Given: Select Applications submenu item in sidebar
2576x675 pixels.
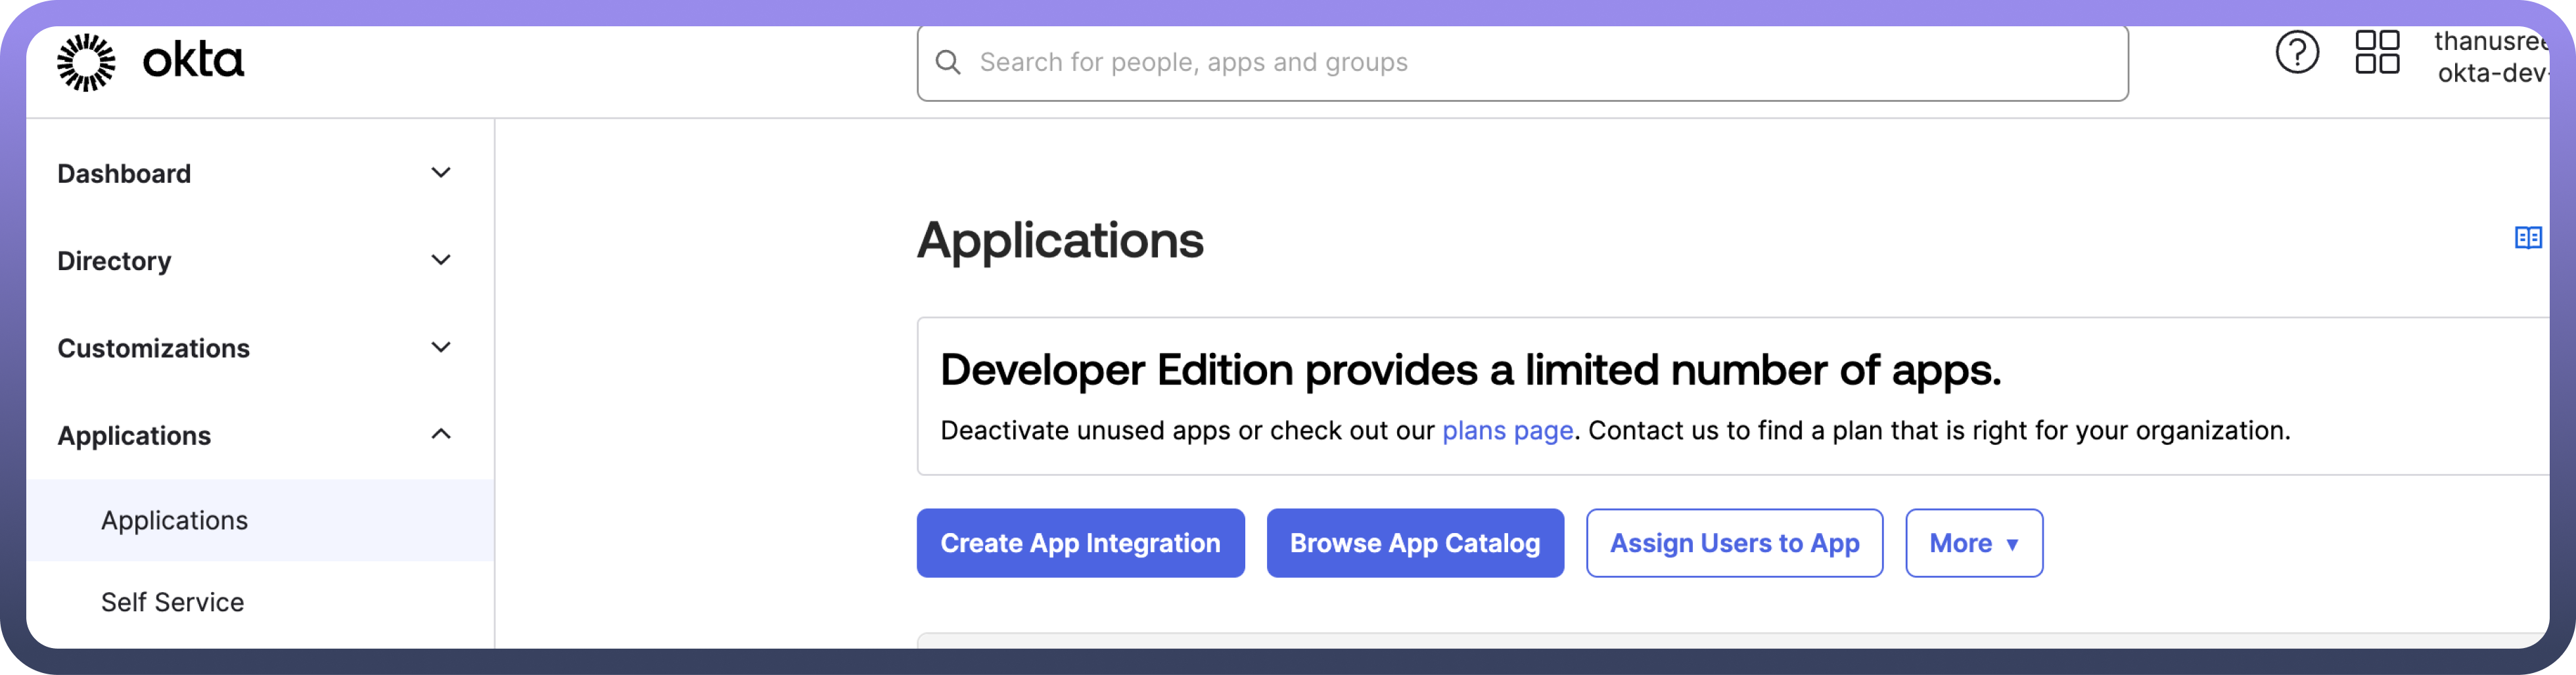Looking at the screenshot, I should pos(174,520).
